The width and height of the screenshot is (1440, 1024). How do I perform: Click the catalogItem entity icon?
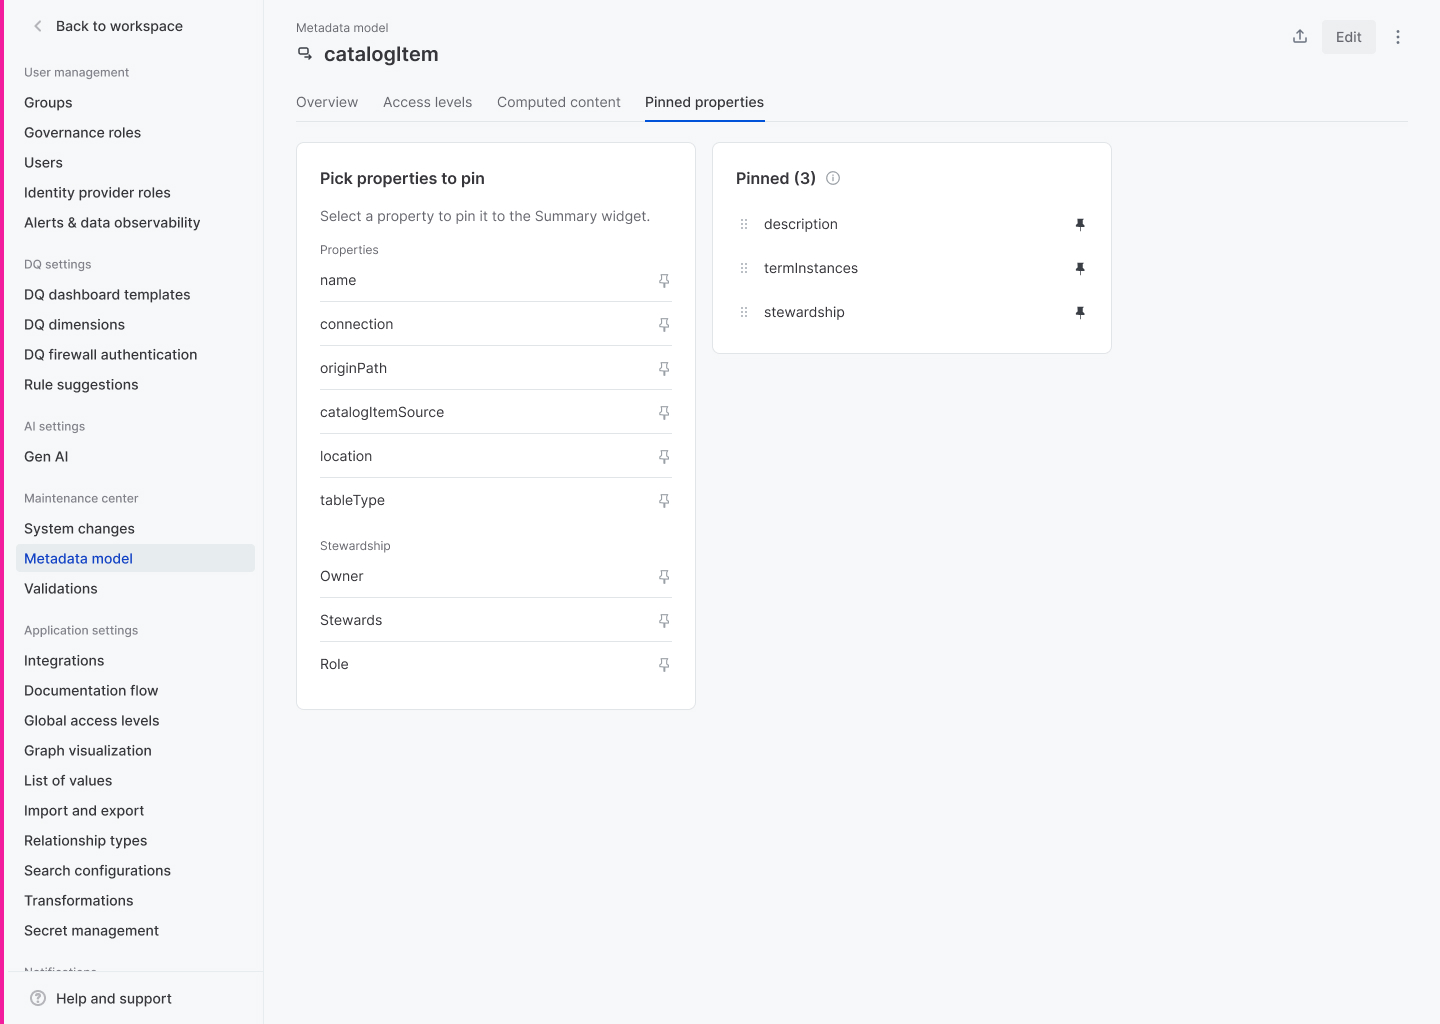(305, 54)
